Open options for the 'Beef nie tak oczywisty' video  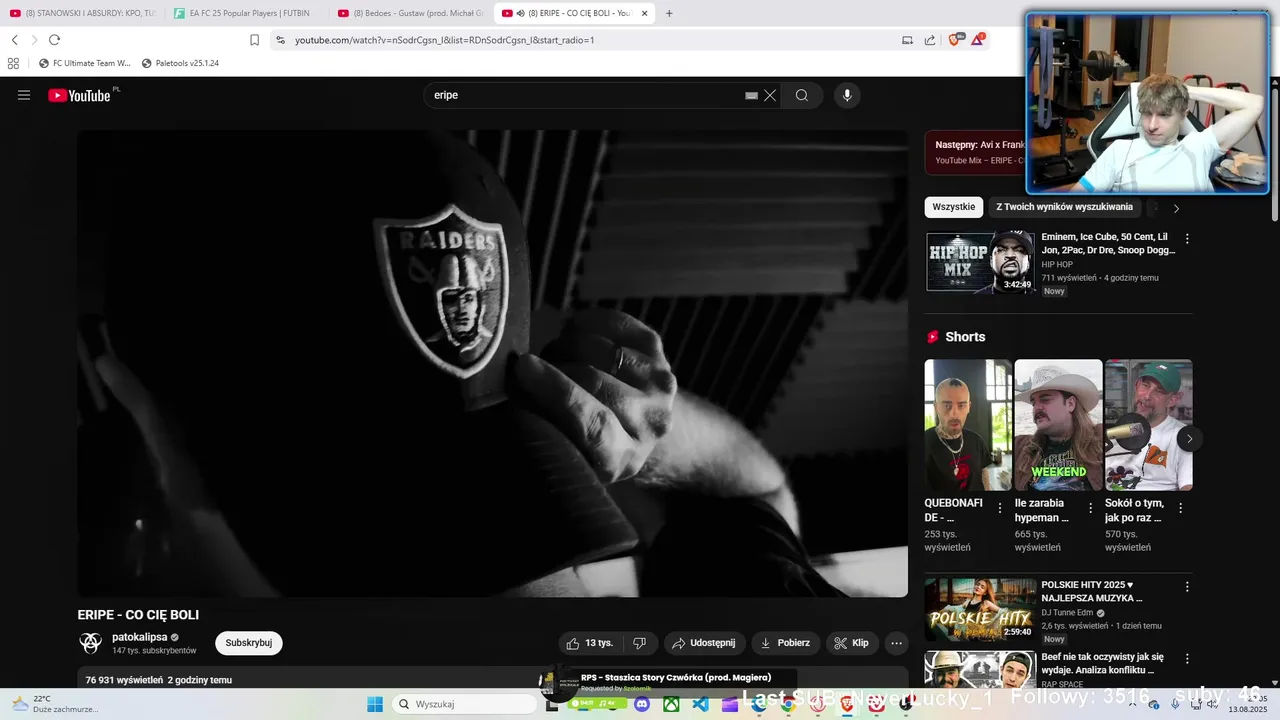pos(1187,659)
